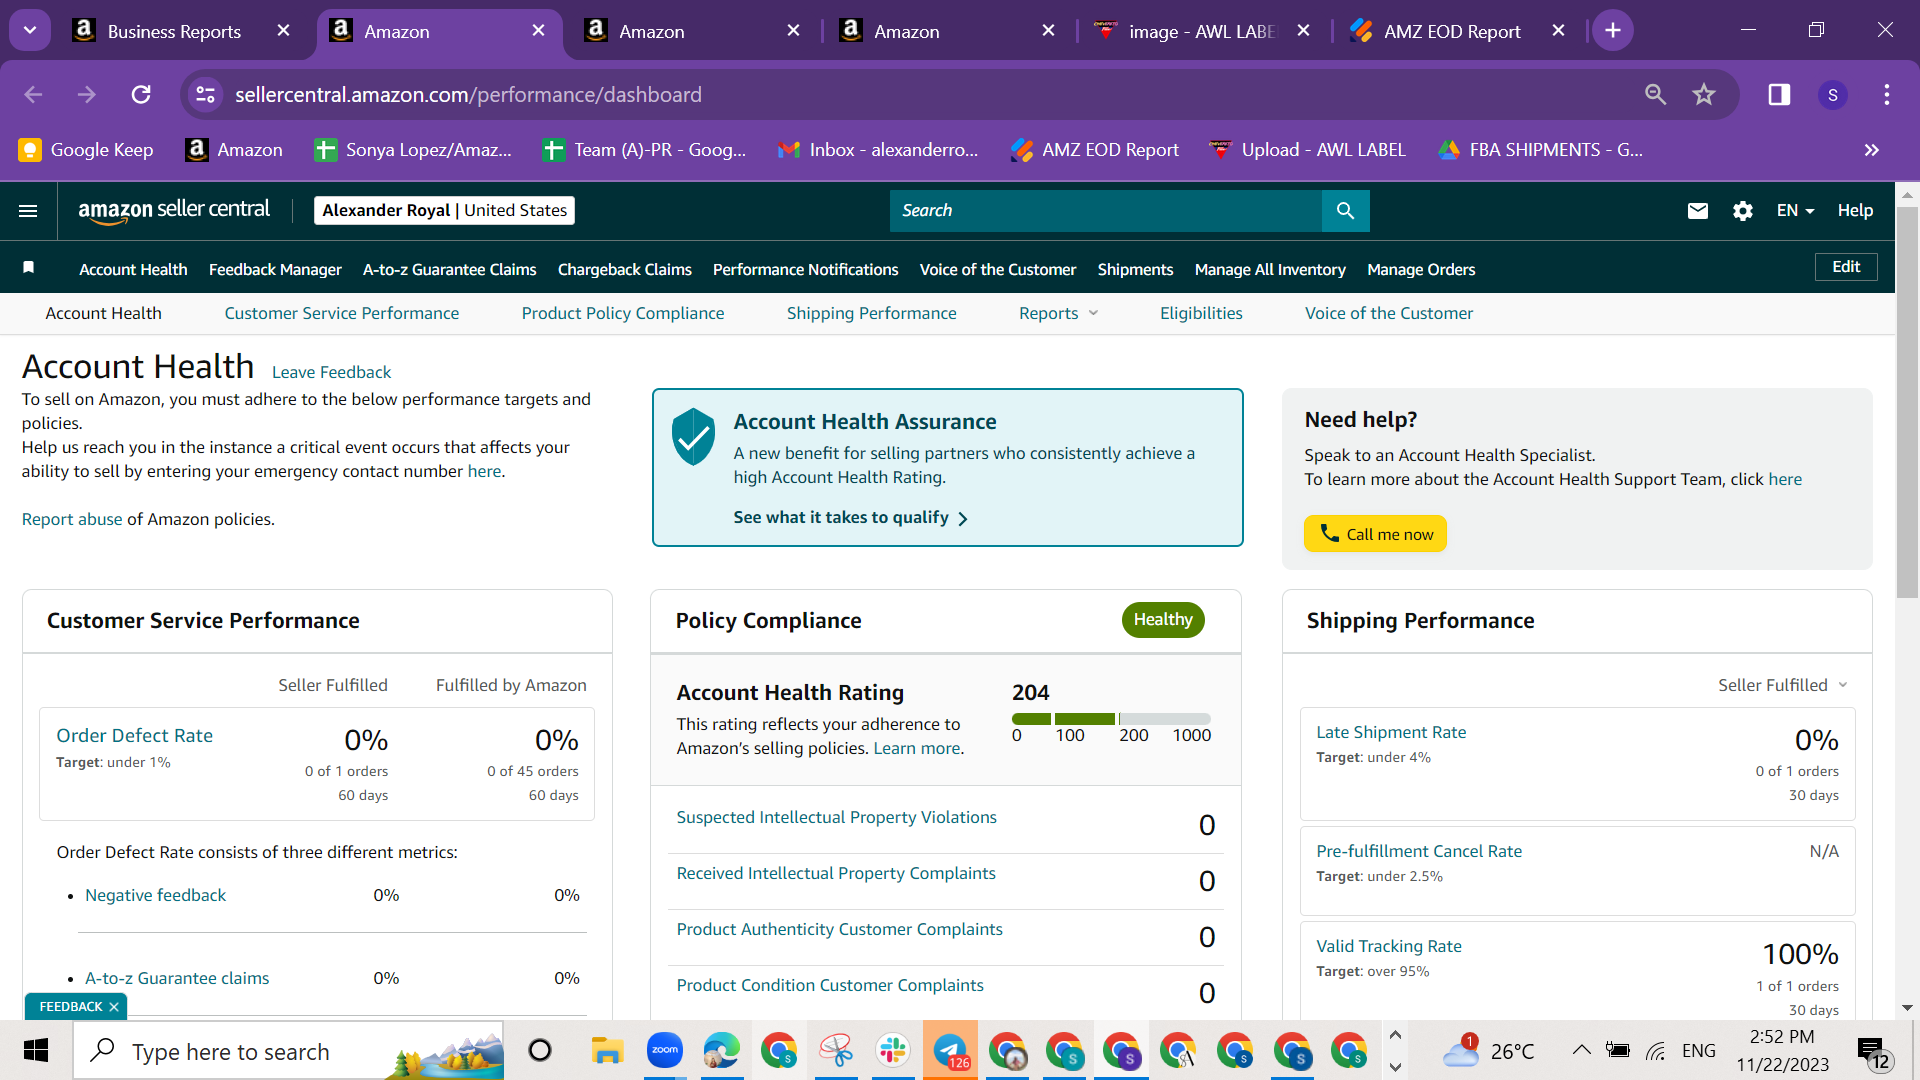Image resolution: width=1920 pixels, height=1080 pixels.
Task: View site information icon in address bar
Action: (x=205, y=95)
